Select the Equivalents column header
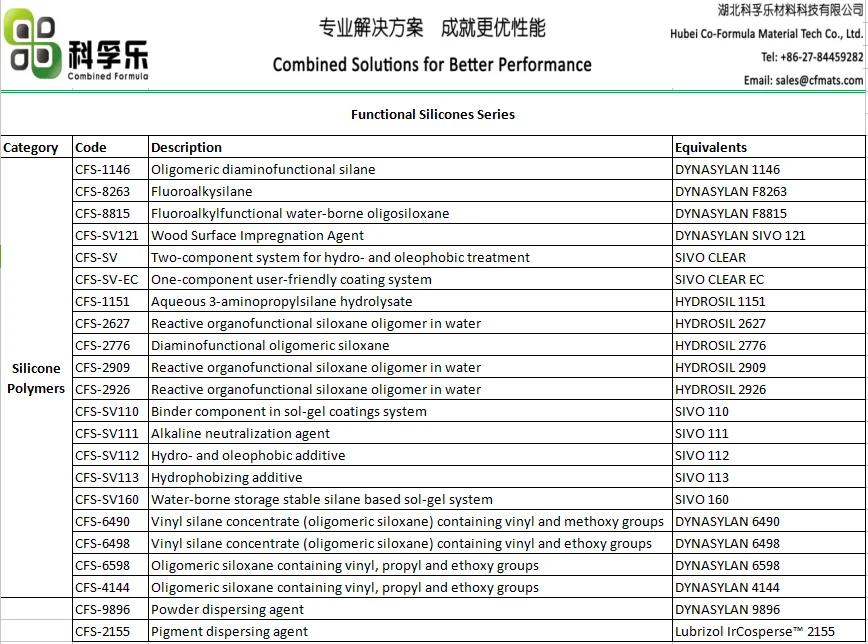The height and width of the screenshot is (644, 868). point(710,148)
